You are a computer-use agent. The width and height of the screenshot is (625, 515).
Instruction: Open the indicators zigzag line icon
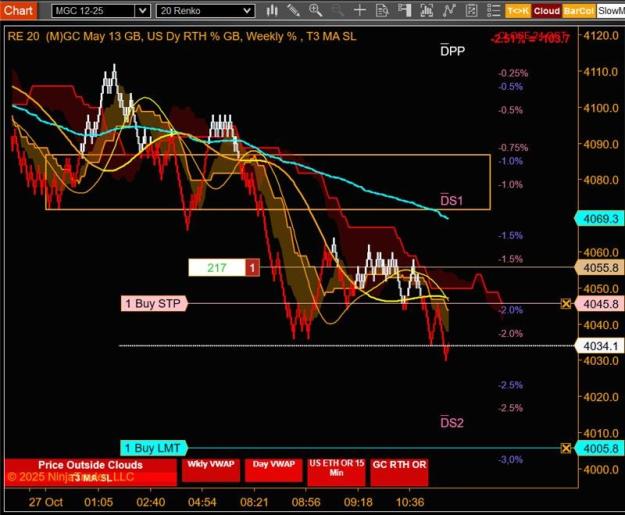pos(449,10)
